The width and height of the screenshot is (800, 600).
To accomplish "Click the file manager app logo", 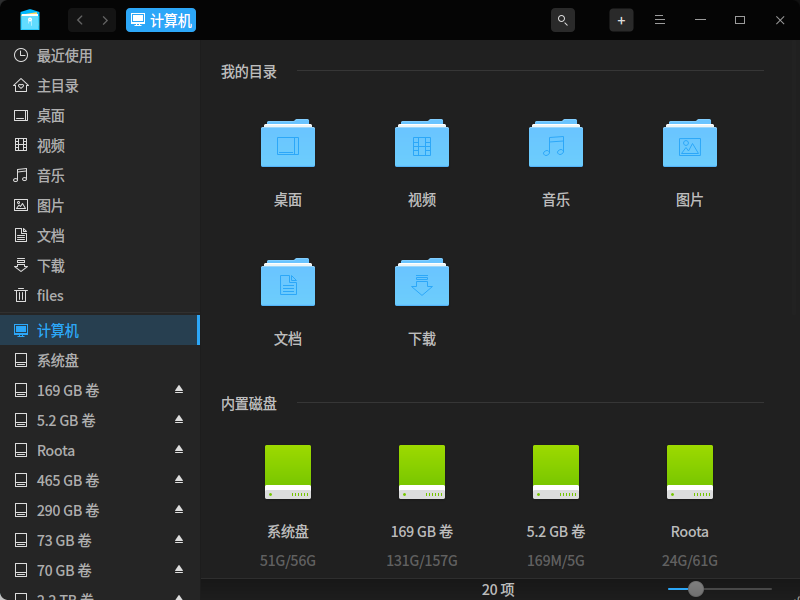I will coord(30,20).
